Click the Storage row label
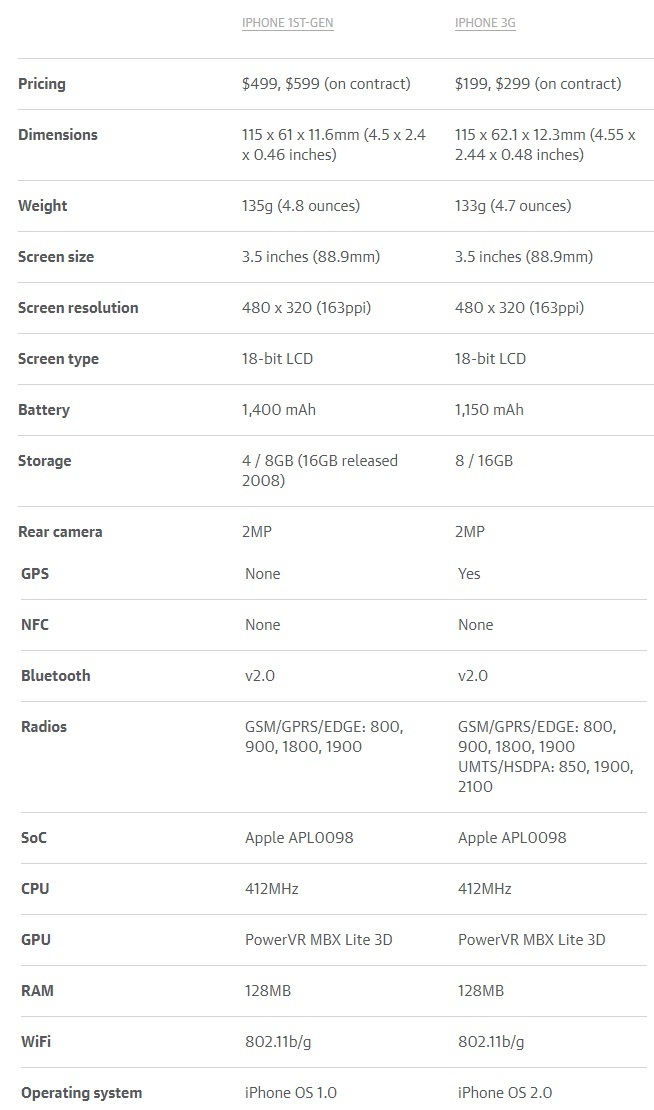 (45, 461)
